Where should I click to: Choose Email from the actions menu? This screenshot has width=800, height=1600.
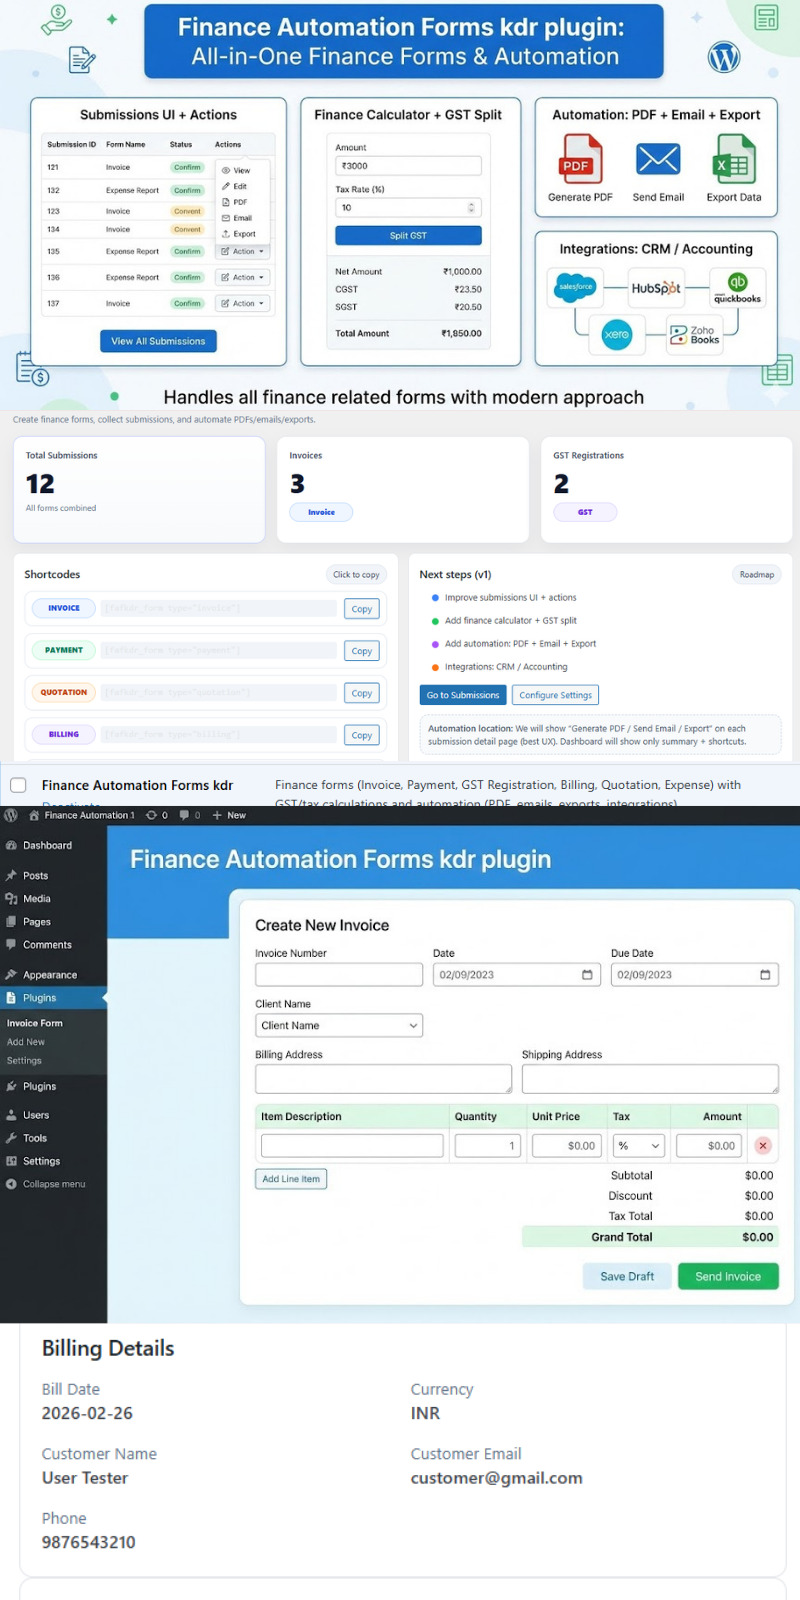[237, 218]
